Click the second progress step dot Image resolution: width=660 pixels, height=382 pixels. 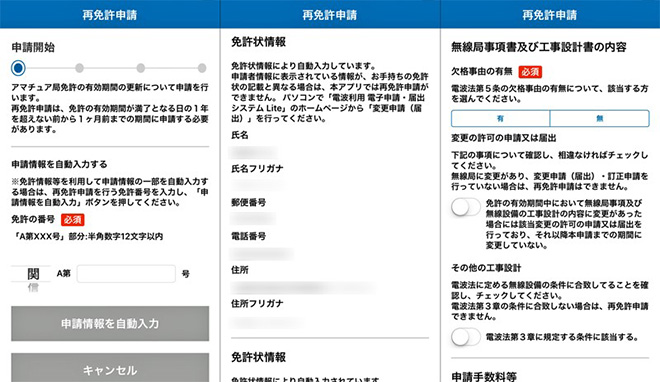(79, 68)
